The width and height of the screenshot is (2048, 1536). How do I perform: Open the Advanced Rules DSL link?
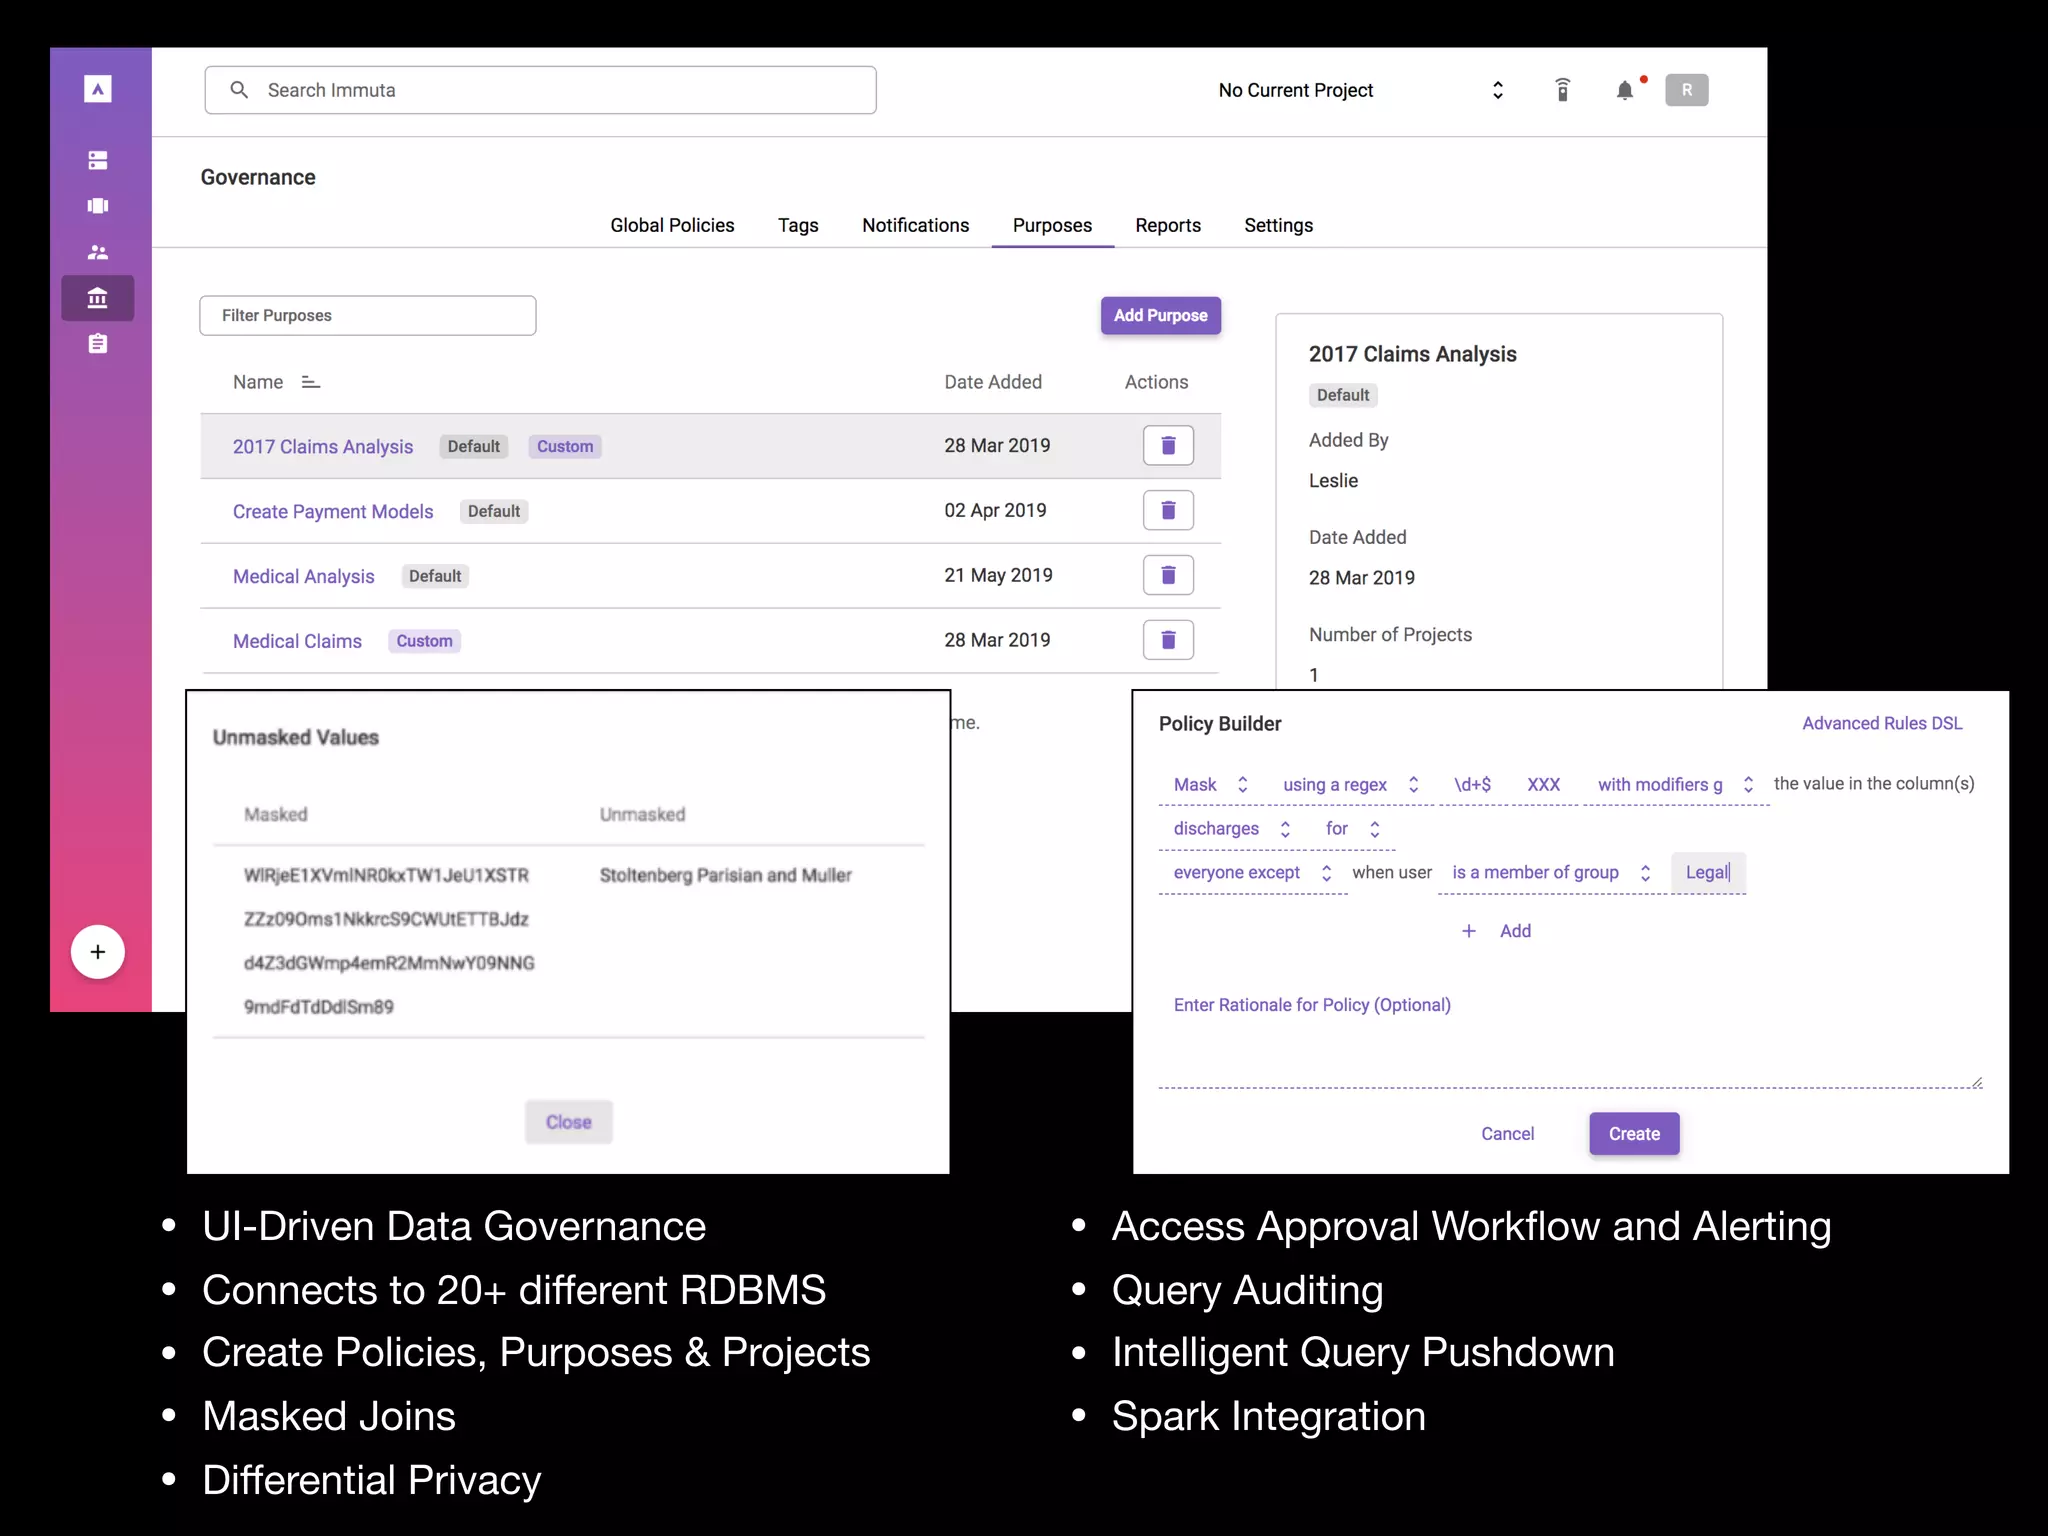click(x=1882, y=724)
